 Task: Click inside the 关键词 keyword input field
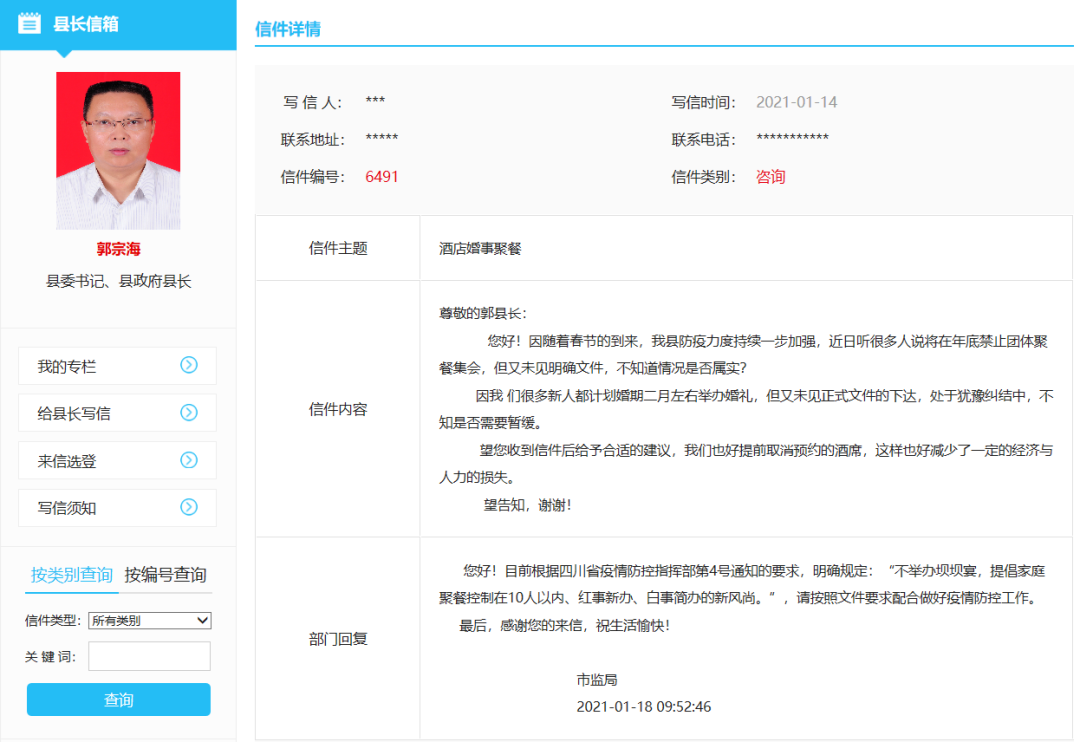(148, 656)
